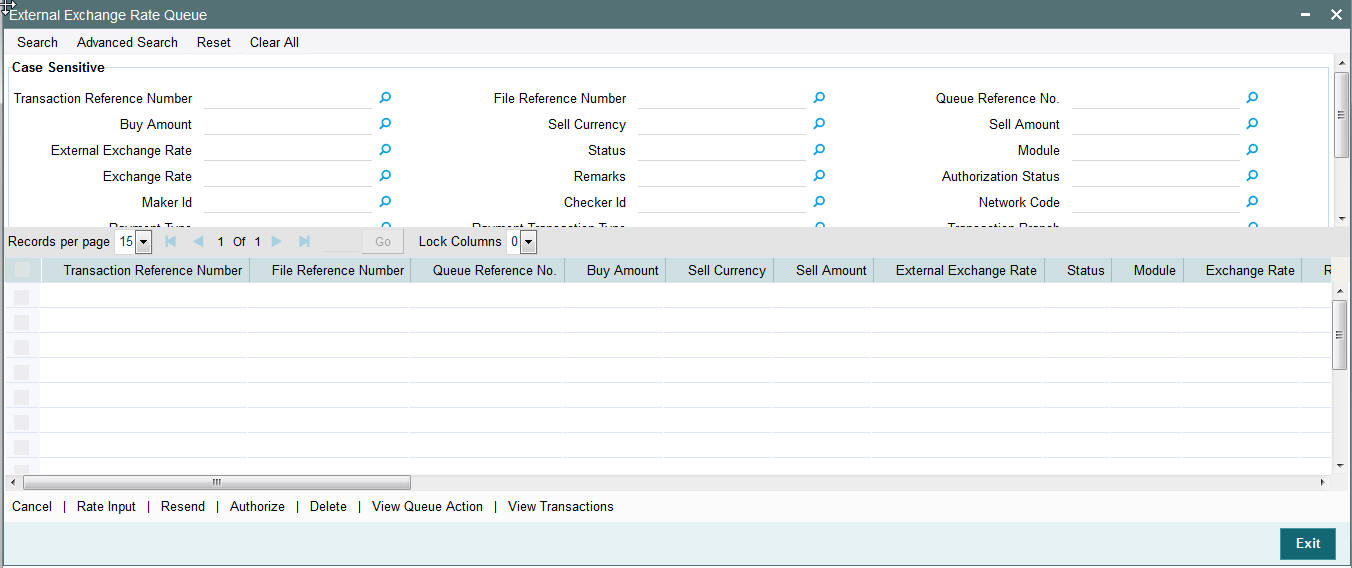
Task: Click into the Transaction Reference Number field
Action: (288, 98)
